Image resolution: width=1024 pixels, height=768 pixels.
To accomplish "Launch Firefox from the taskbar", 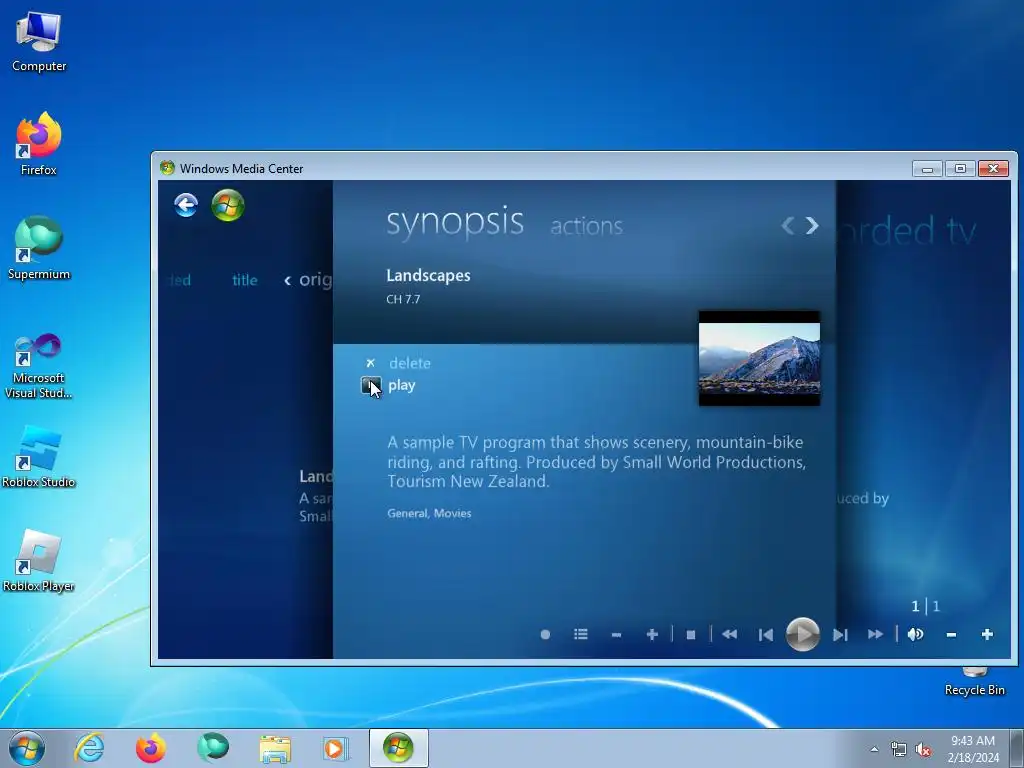I will [x=151, y=748].
